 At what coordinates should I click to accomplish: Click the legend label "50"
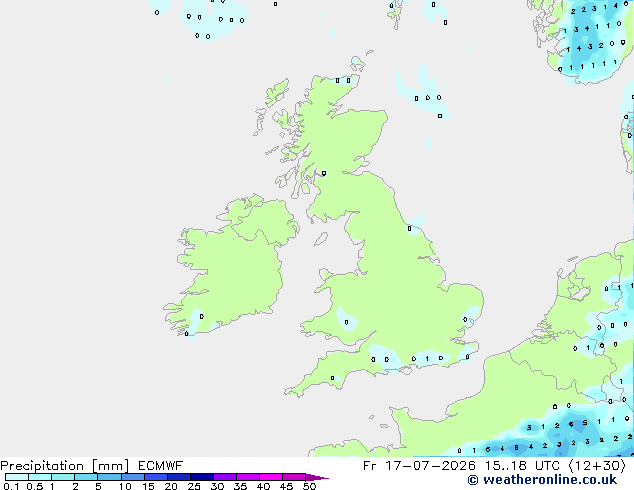(309, 486)
